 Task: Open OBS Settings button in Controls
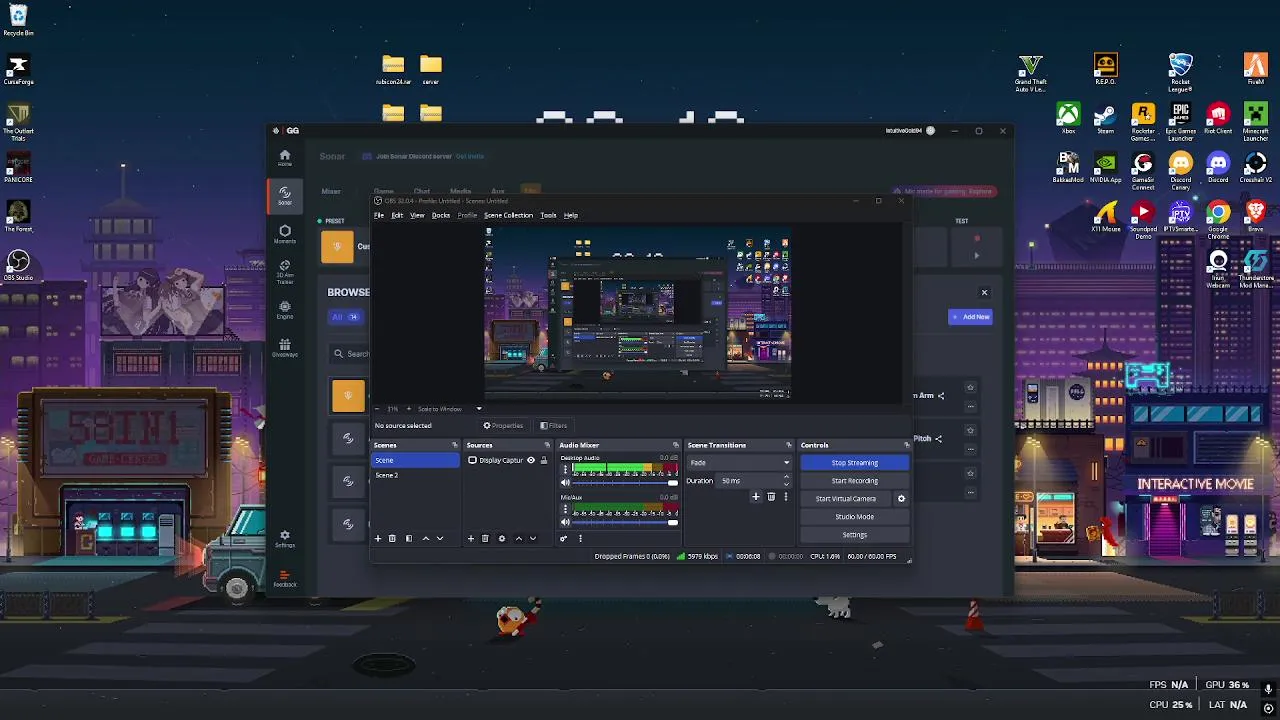click(x=854, y=535)
